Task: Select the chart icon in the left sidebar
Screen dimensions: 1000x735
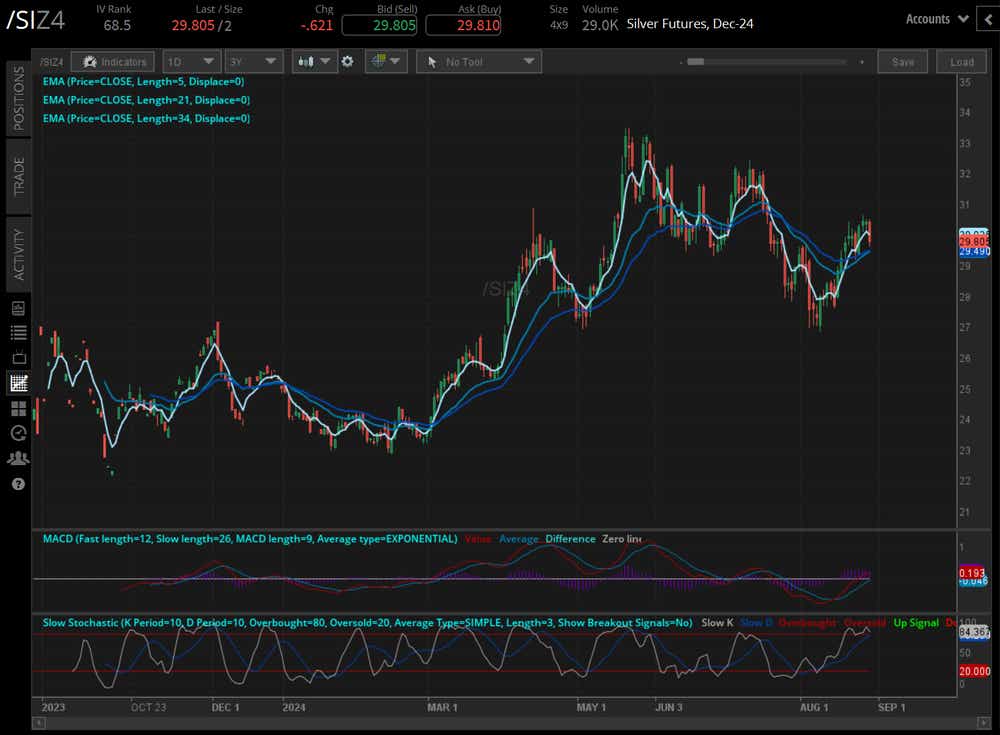Action: 17,382
